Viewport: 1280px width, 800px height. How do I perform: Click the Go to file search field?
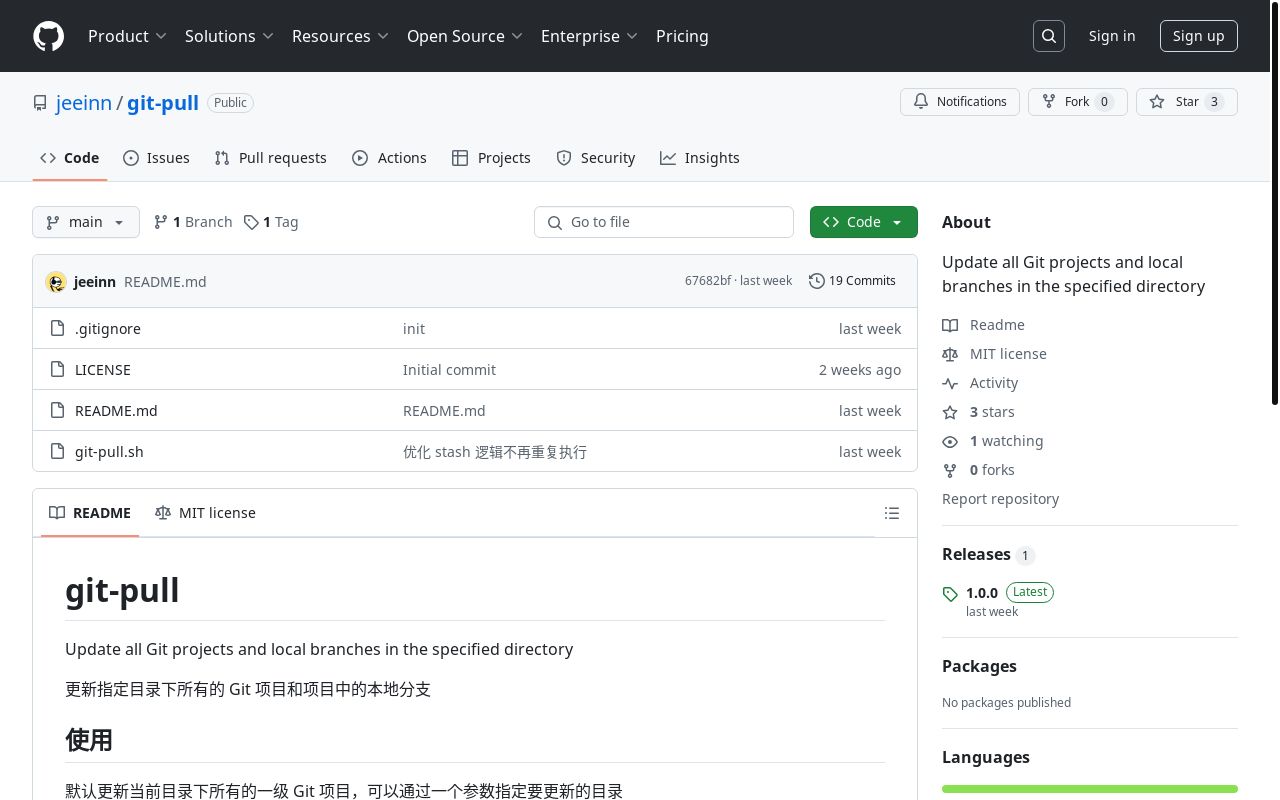664,222
